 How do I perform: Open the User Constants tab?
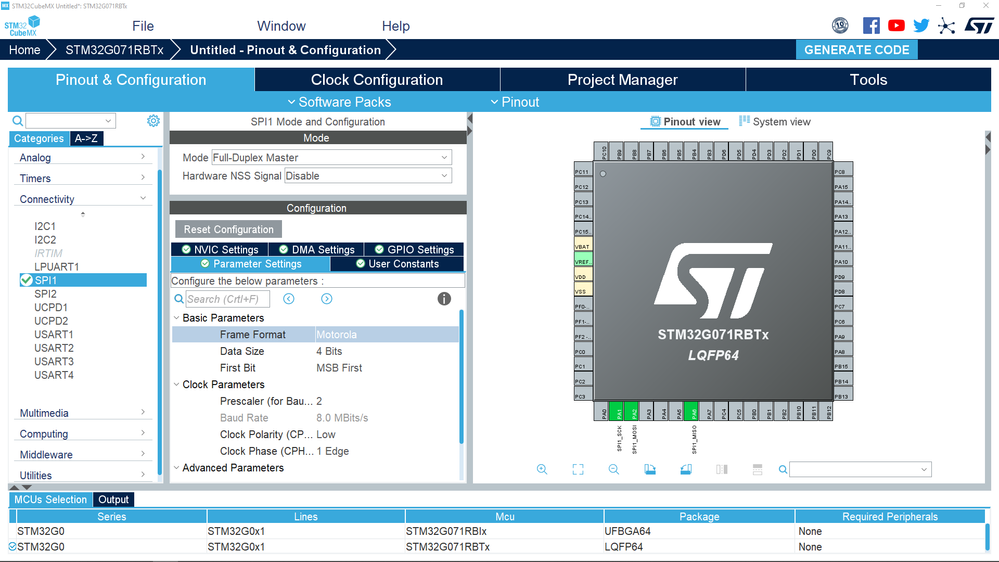point(397,264)
